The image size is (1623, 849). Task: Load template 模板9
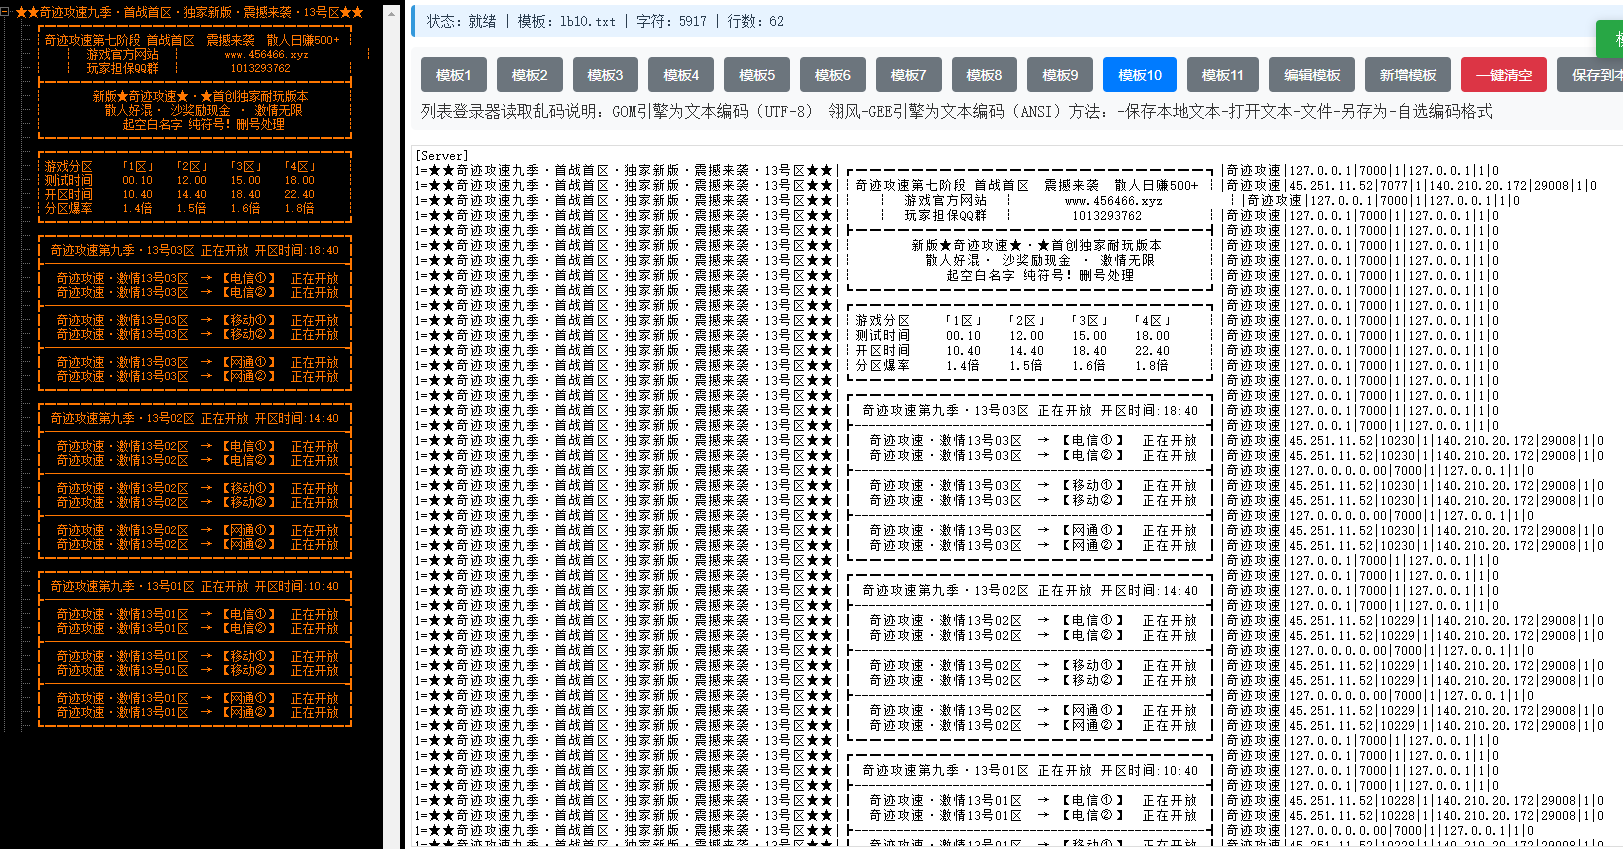click(x=1060, y=75)
